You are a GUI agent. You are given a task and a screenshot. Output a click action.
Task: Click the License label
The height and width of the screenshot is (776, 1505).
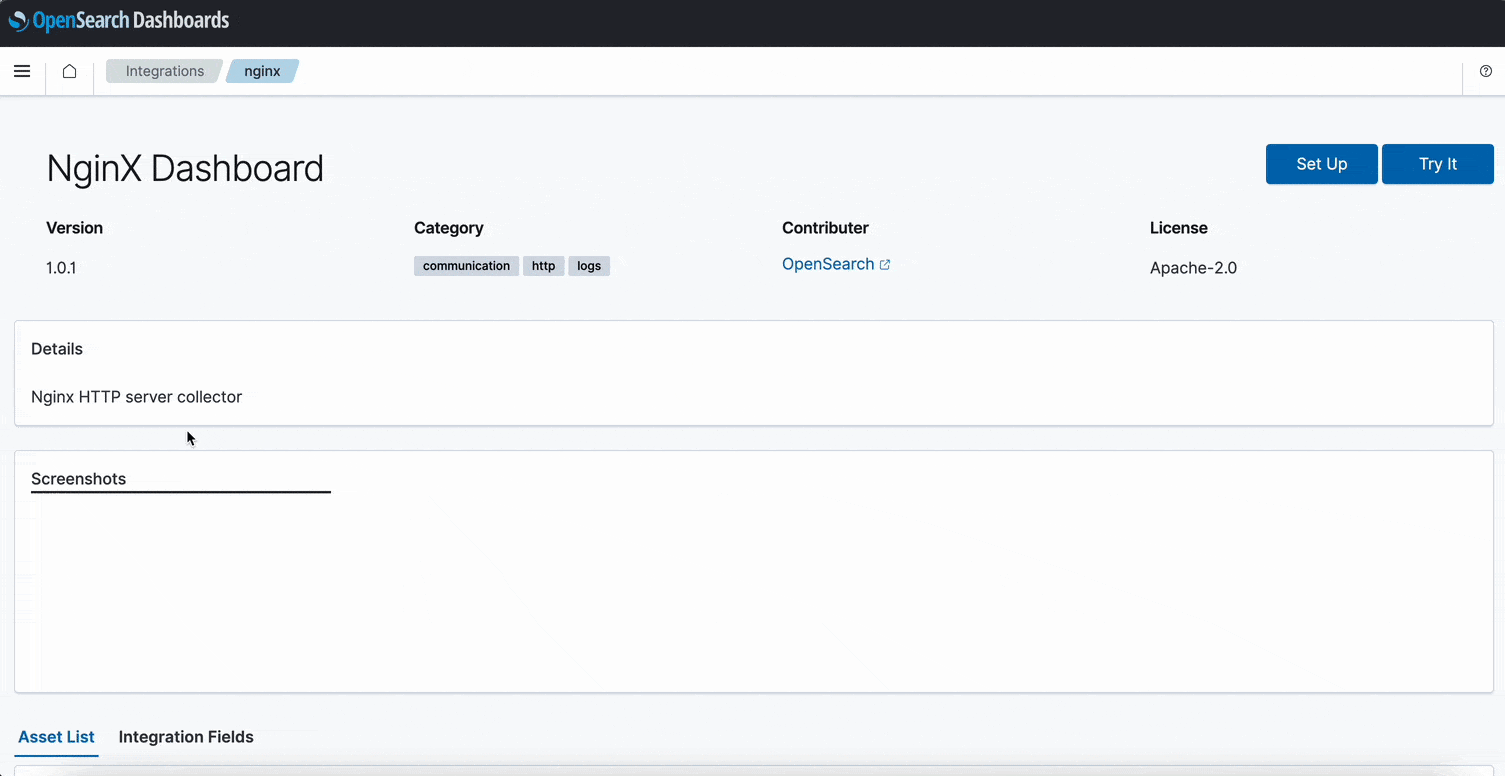click(1179, 228)
